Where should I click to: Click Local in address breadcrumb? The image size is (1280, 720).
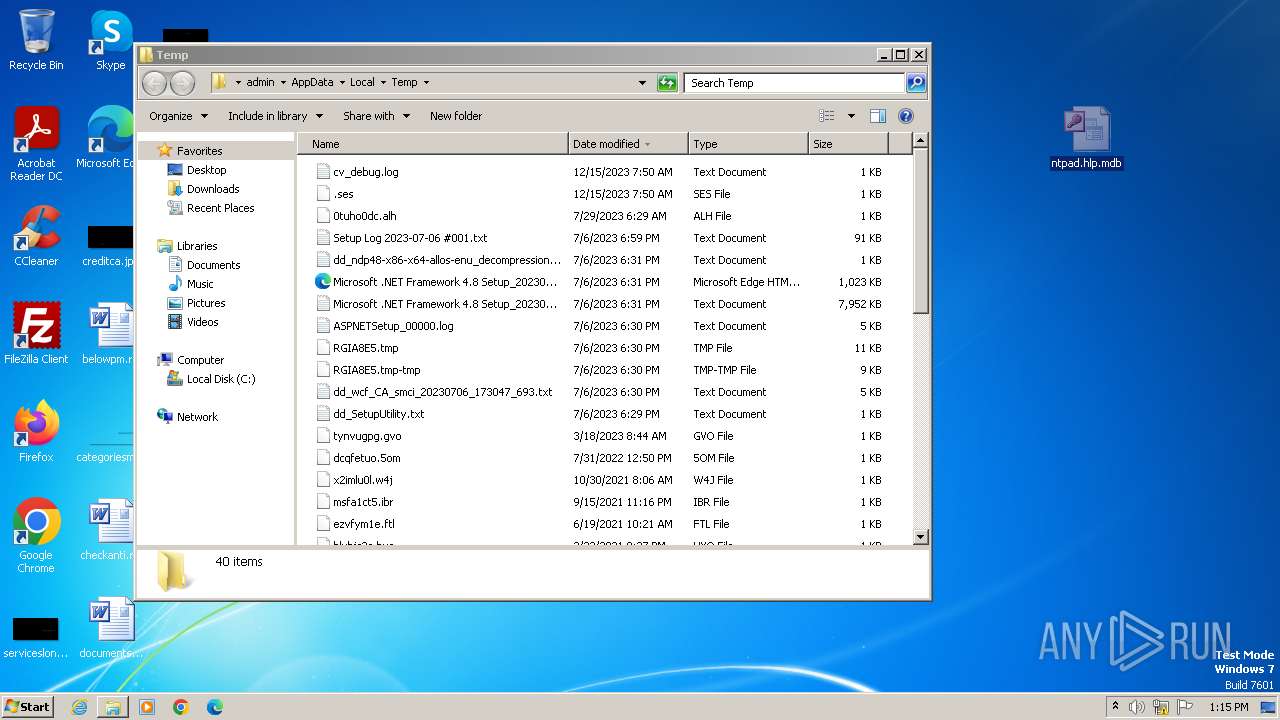click(x=362, y=83)
